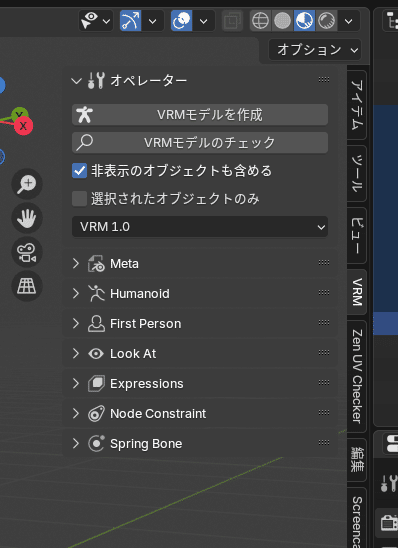The width and height of the screenshot is (398, 548).
Task: Uncheck 非表示のオブジェクトも含める checkbox
Action: coord(79,171)
